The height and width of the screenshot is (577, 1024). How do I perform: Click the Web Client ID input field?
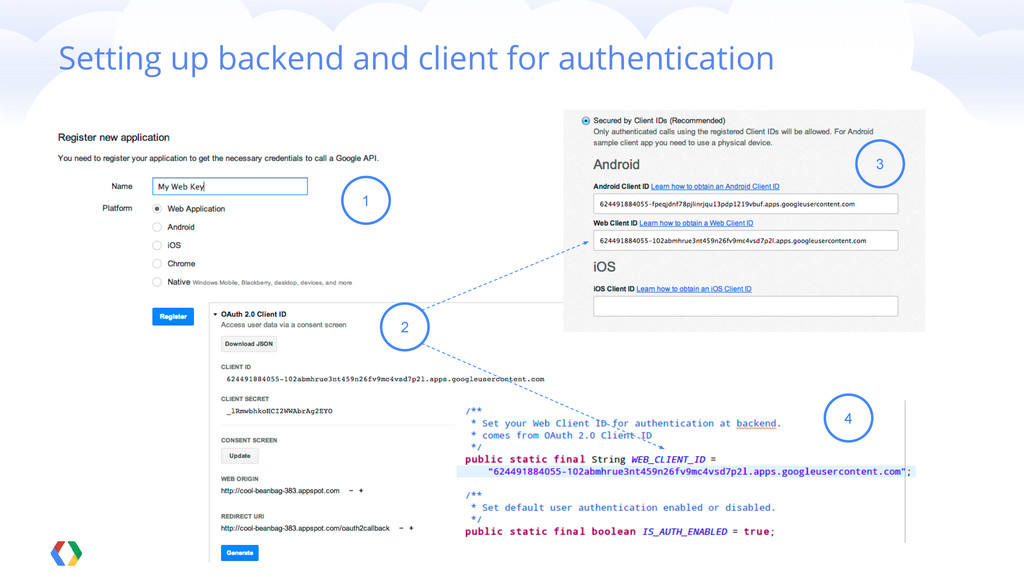coord(745,241)
